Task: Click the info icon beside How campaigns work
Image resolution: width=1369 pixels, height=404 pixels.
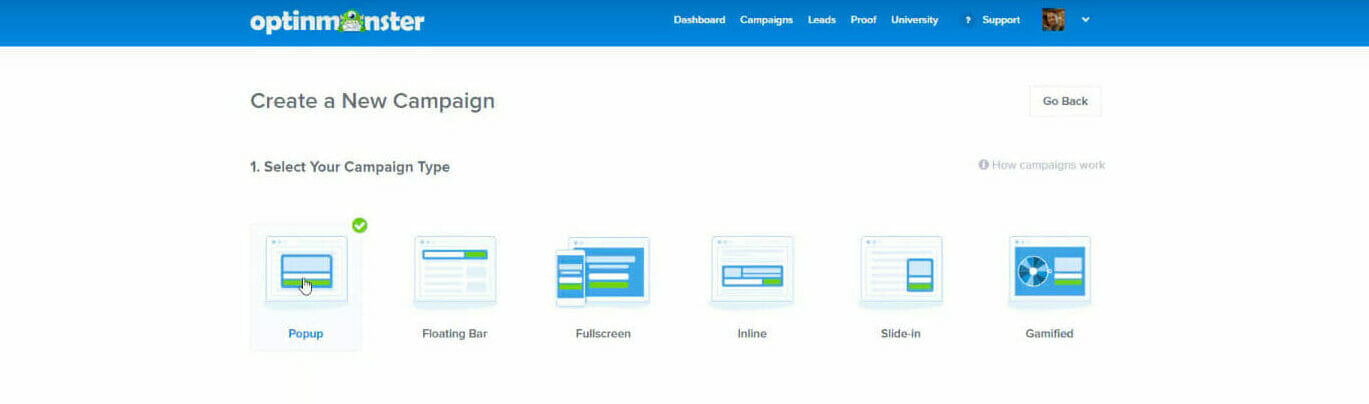Action: 983,165
